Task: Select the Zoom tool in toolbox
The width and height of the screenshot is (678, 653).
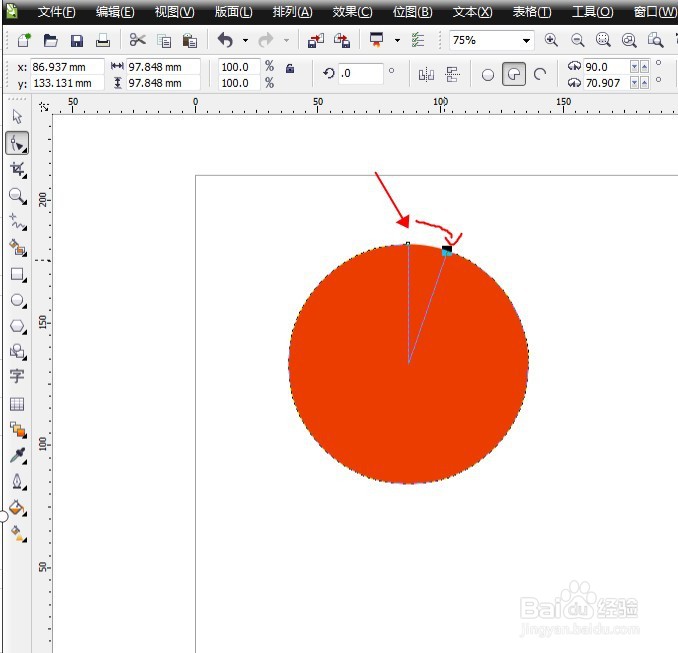Action: (18, 196)
